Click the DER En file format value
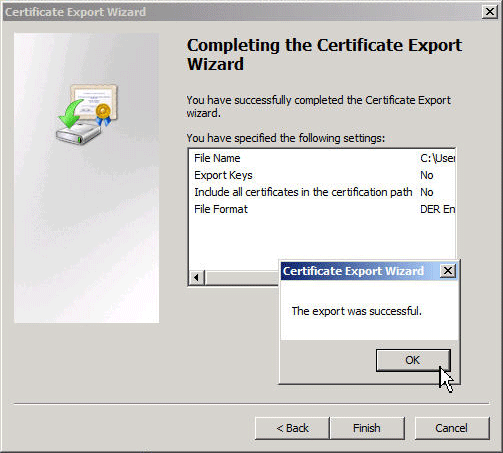This screenshot has height=453, width=503. [x=437, y=209]
